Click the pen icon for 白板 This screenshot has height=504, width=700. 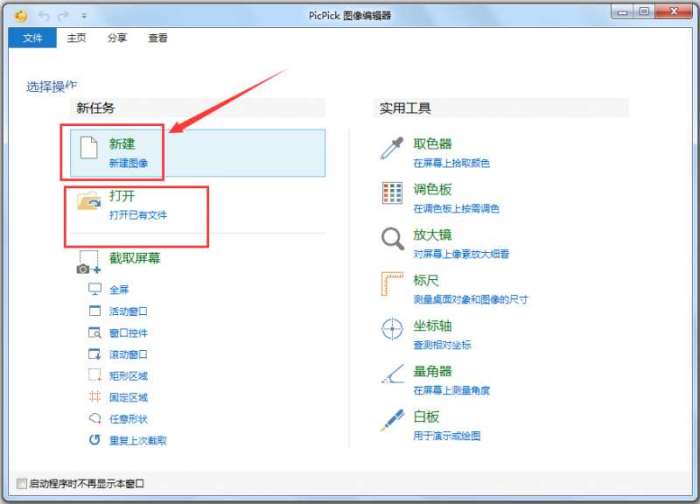click(392, 420)
